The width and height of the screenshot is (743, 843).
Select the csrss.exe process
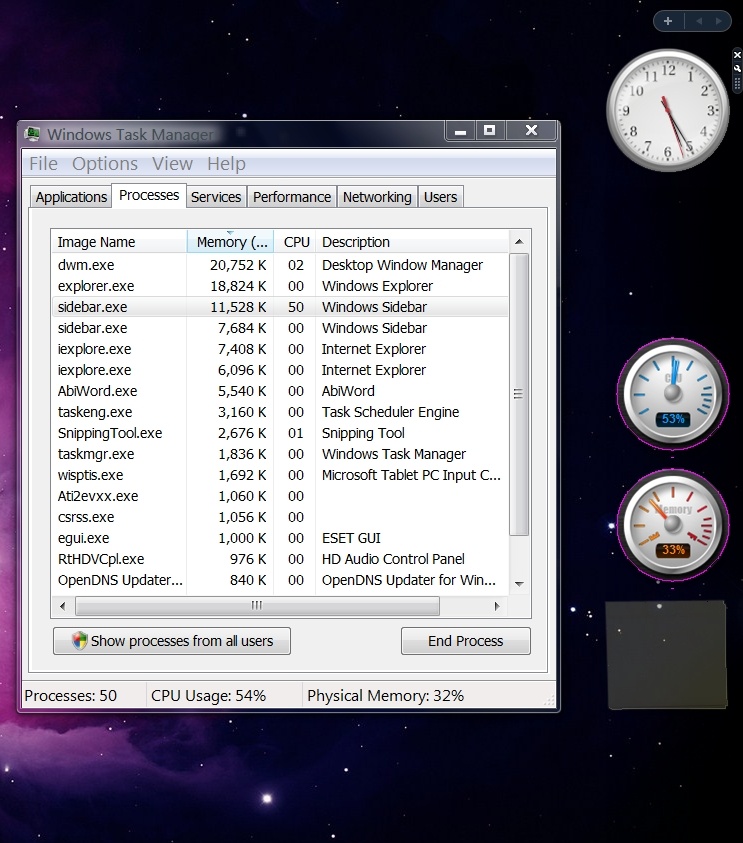[280, 517]
